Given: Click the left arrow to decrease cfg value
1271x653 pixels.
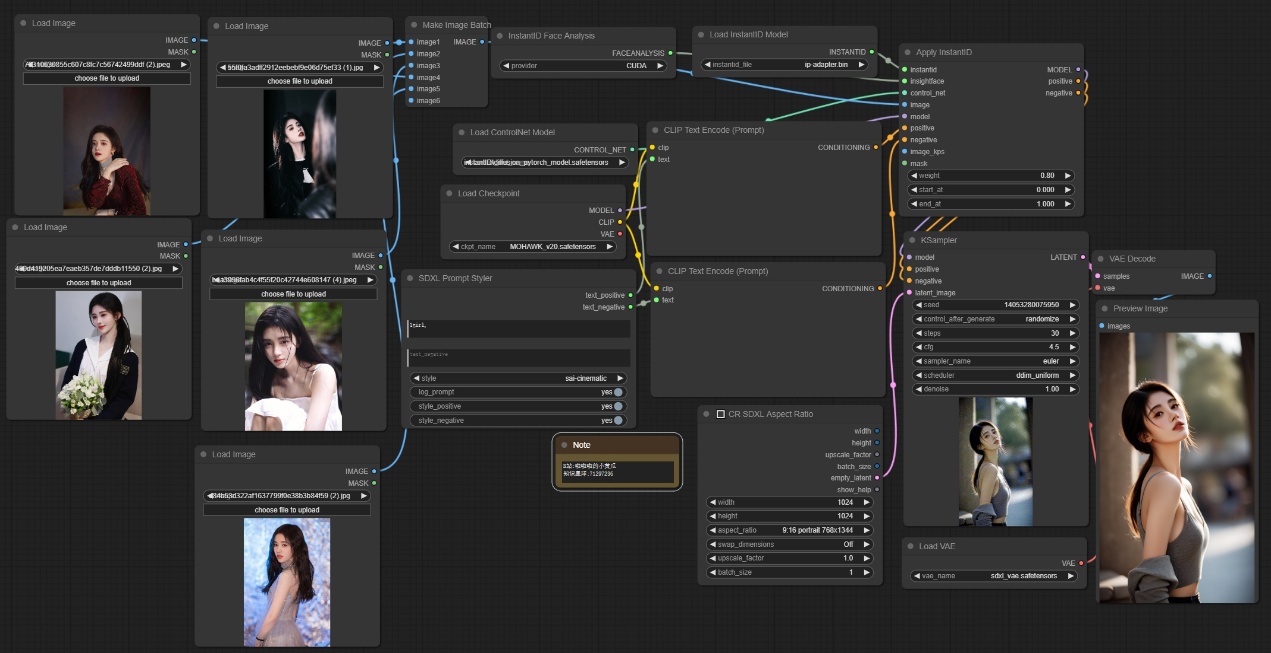Looking at the screenshot, I should [x=917, y=347].
